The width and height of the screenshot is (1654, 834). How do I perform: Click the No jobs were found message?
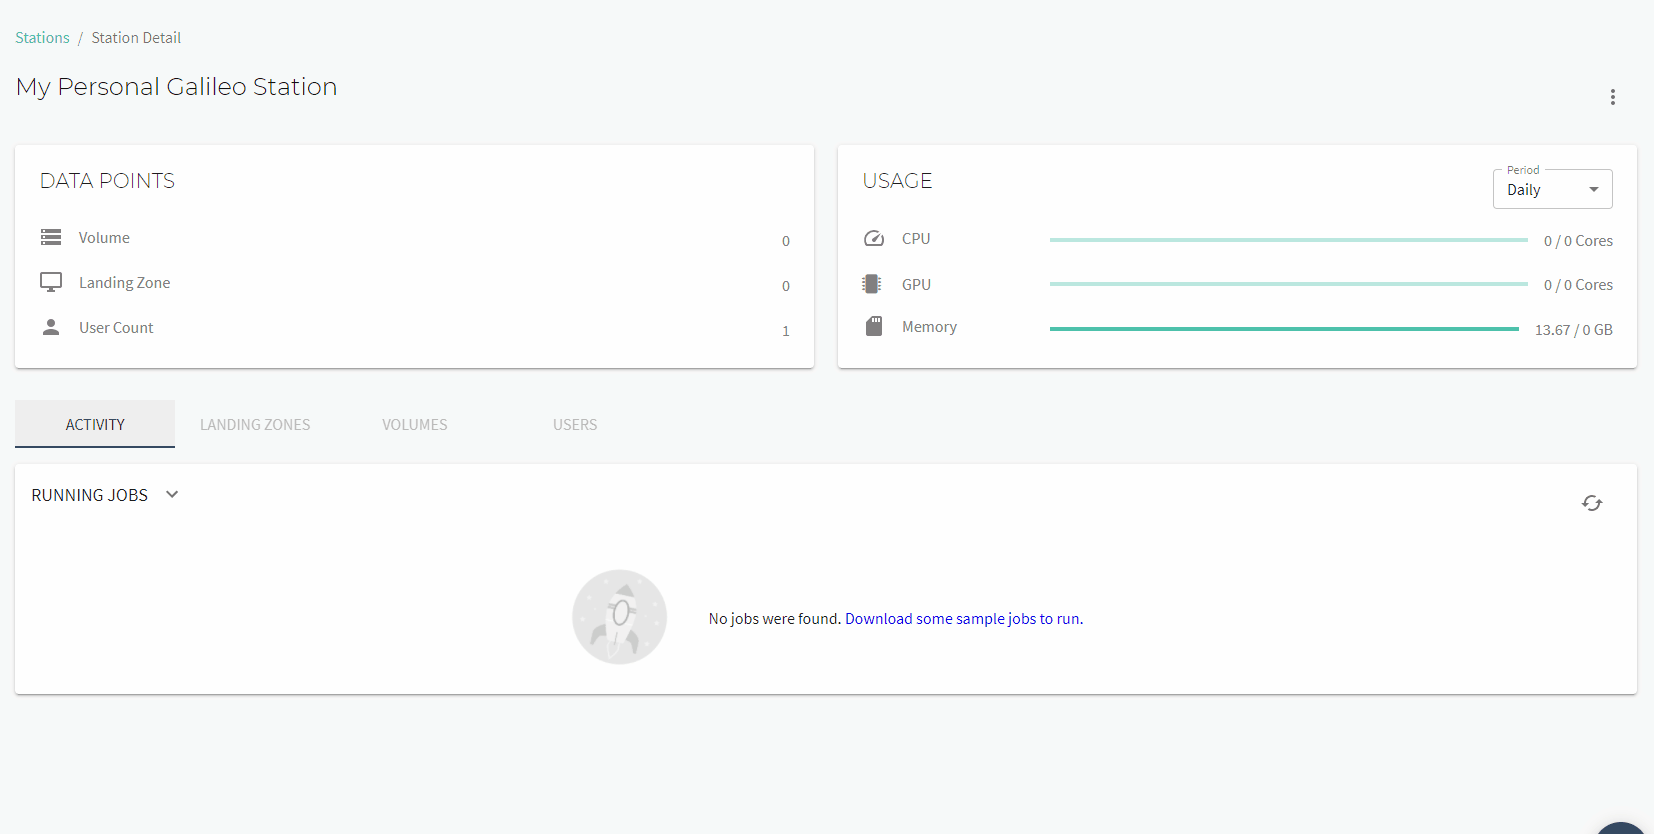775,619
